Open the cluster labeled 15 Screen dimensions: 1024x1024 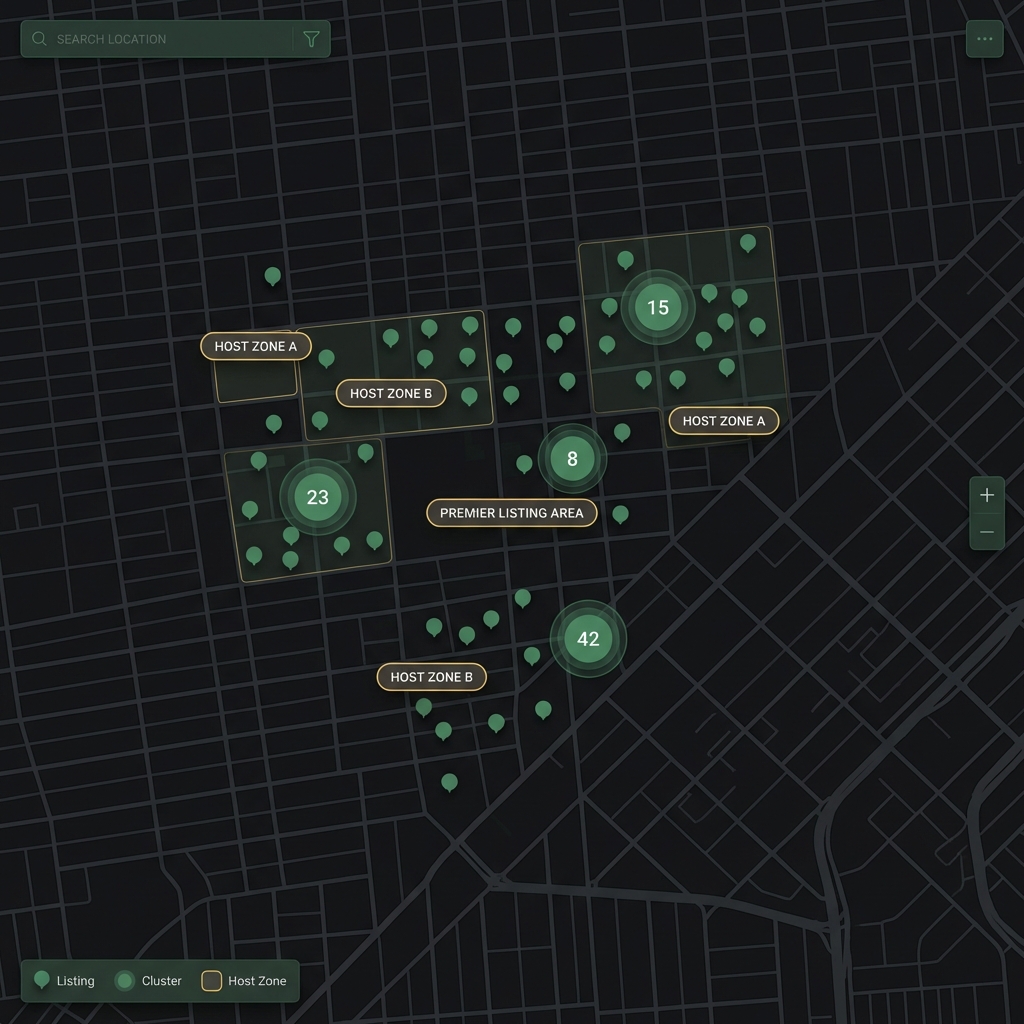coord(657,308)
